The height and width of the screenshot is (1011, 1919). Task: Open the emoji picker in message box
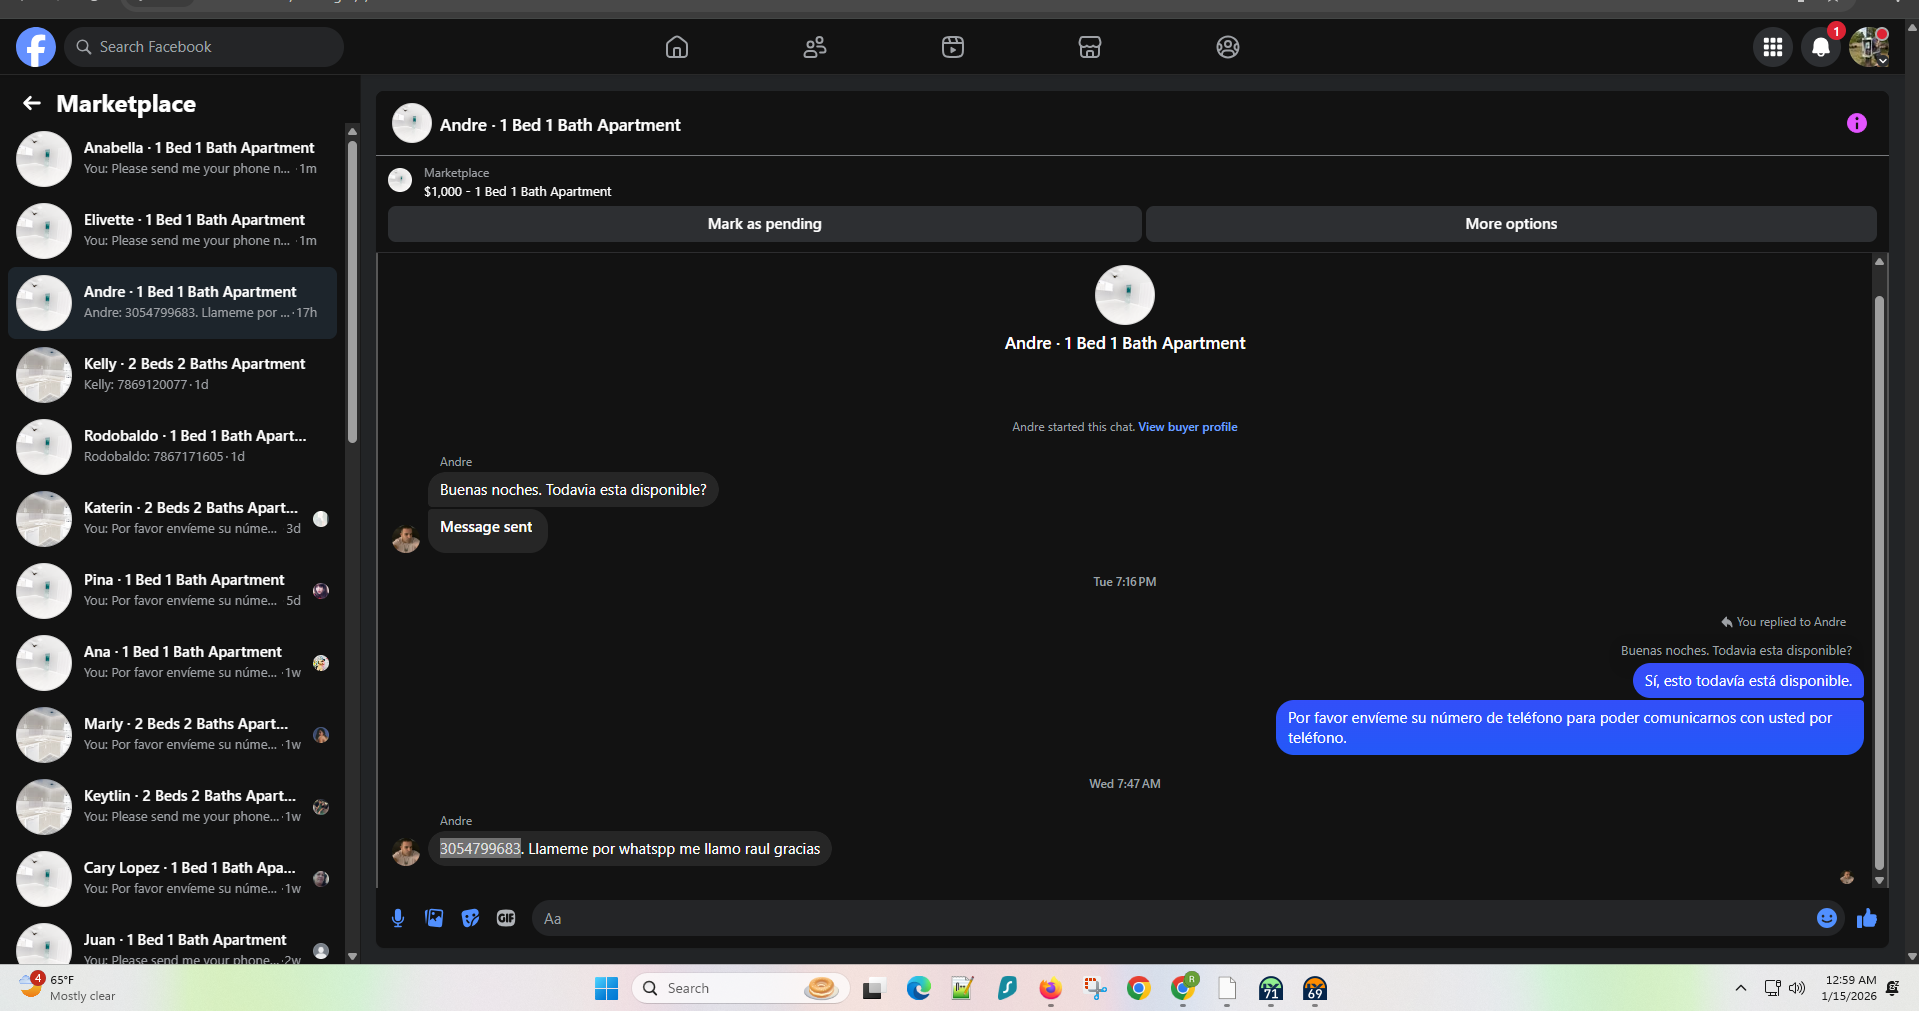pos(1827,918)
